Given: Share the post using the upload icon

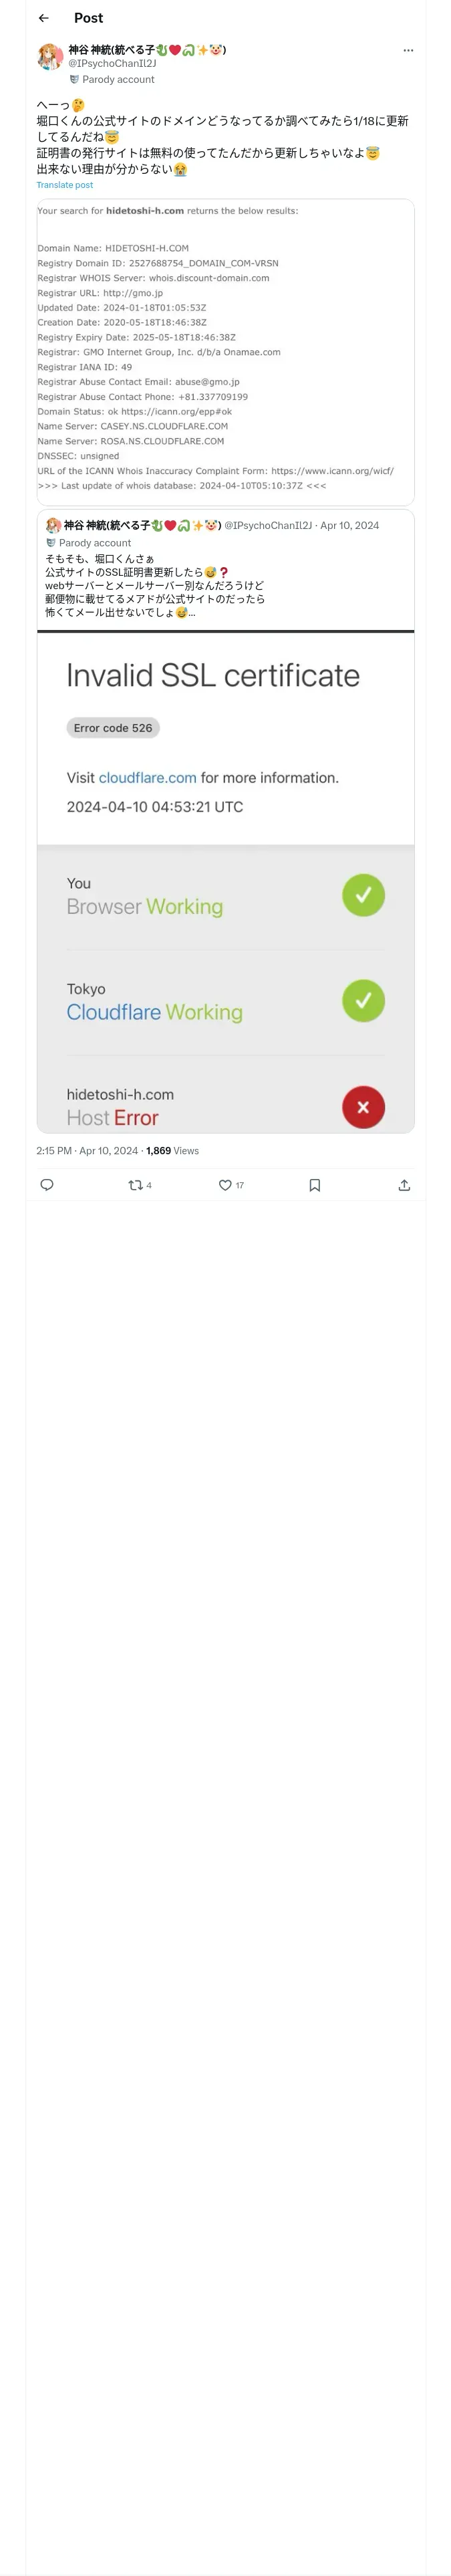Looking at the screenshot, I should (404, 1185).
